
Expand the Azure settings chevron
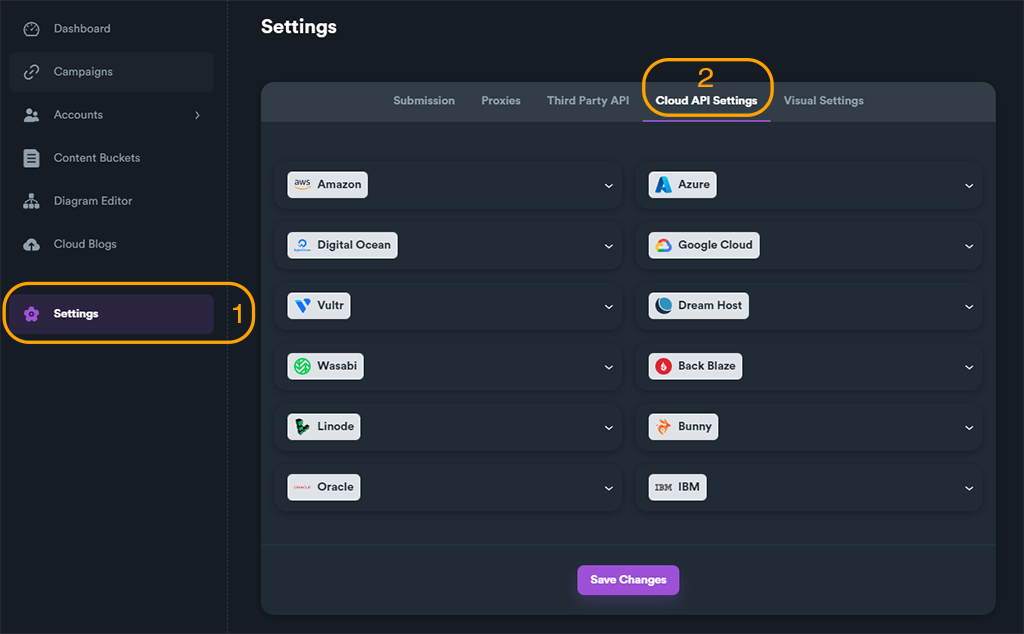(969, 186)
